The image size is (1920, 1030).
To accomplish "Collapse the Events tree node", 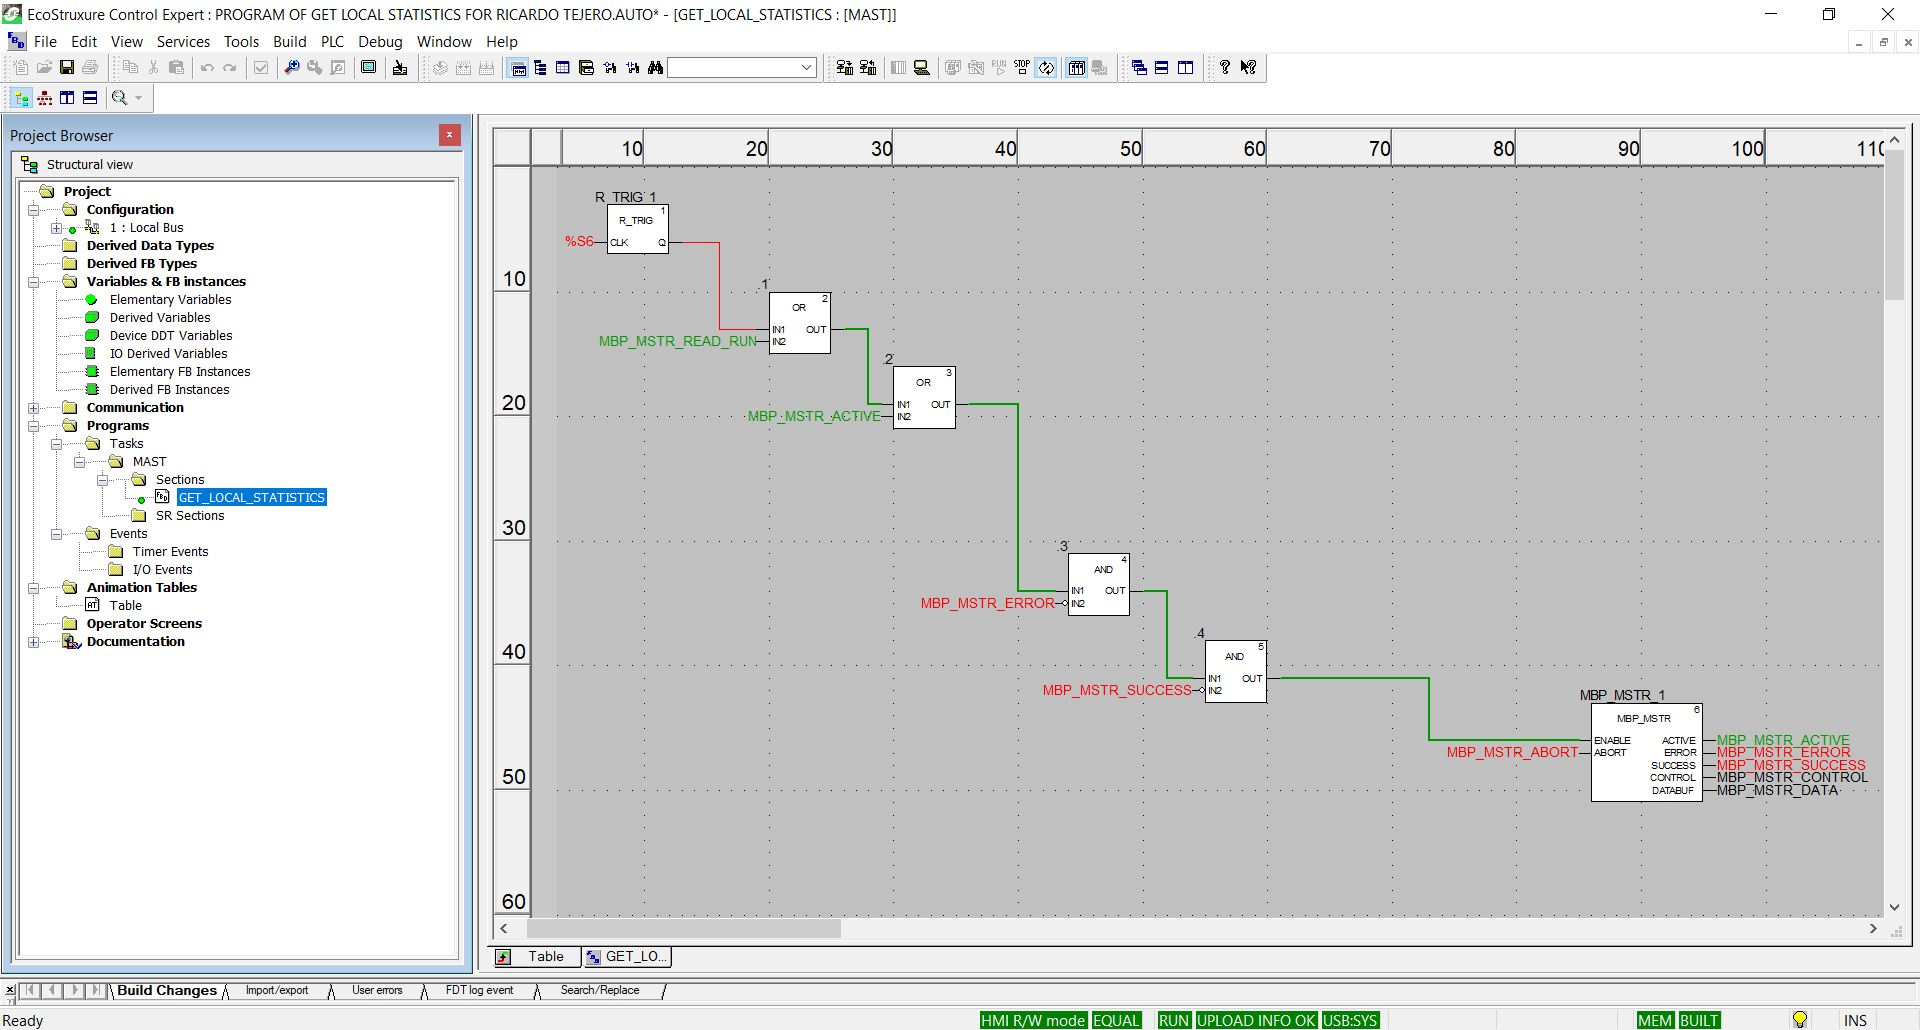I will coord(56,534).
